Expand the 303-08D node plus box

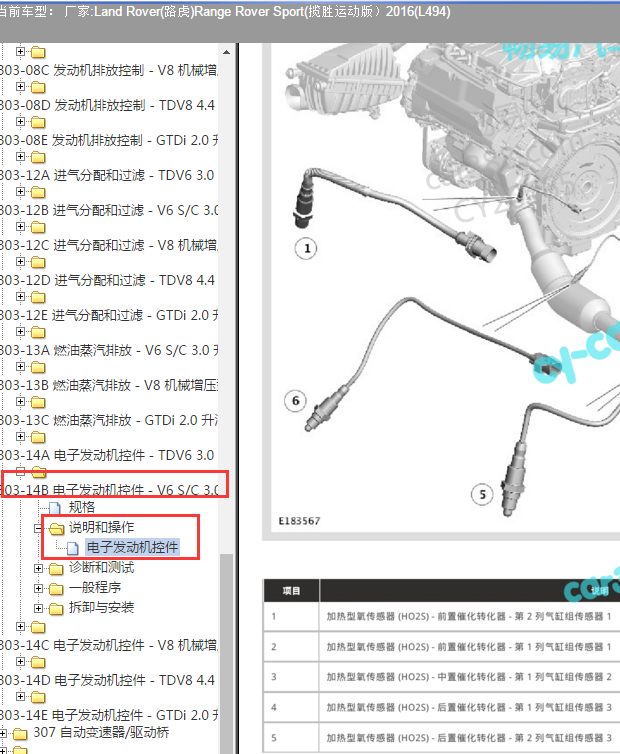click(x=20, y=87)
